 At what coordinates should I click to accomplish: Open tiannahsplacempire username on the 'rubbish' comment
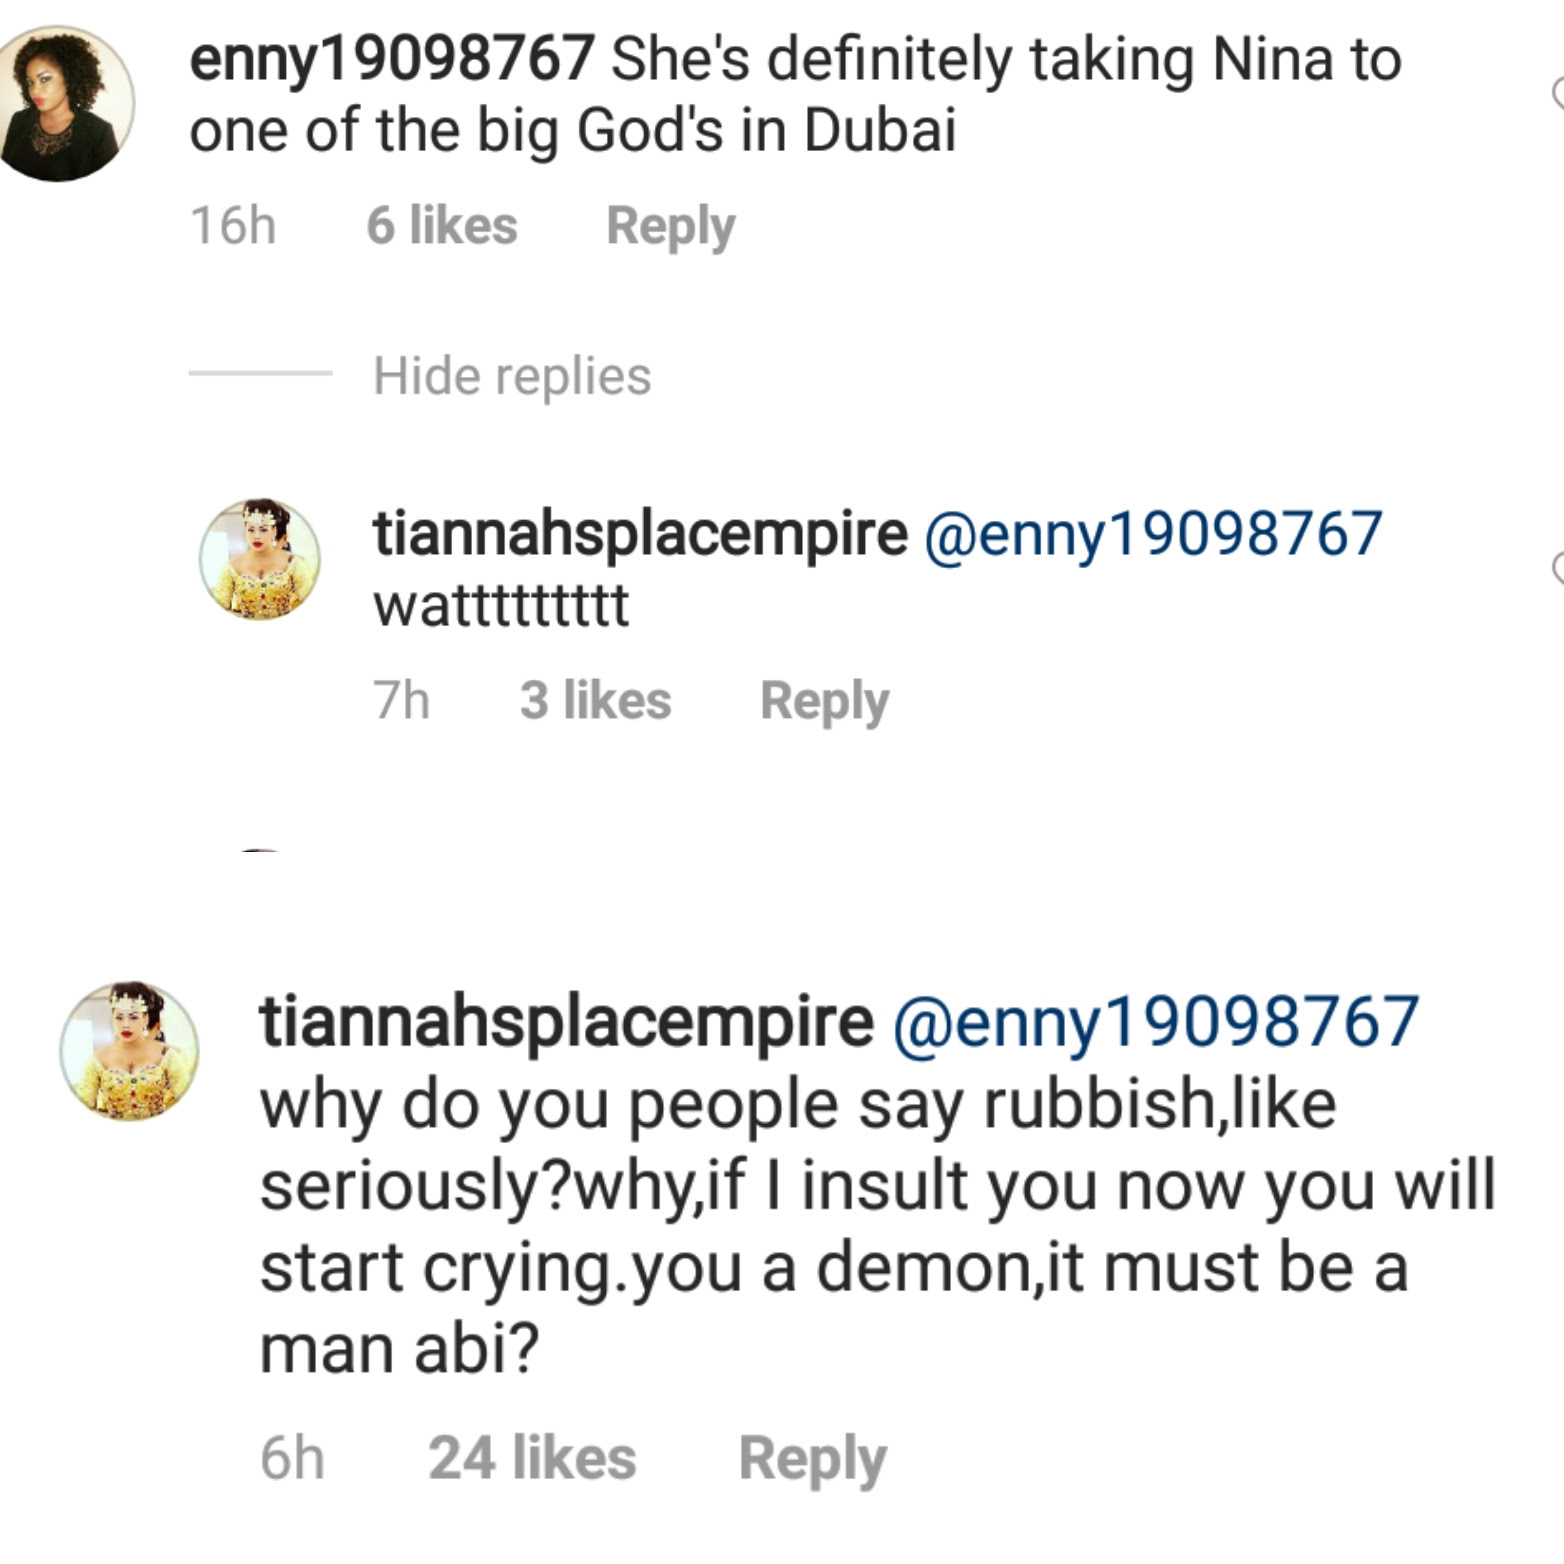point(566,1021)
